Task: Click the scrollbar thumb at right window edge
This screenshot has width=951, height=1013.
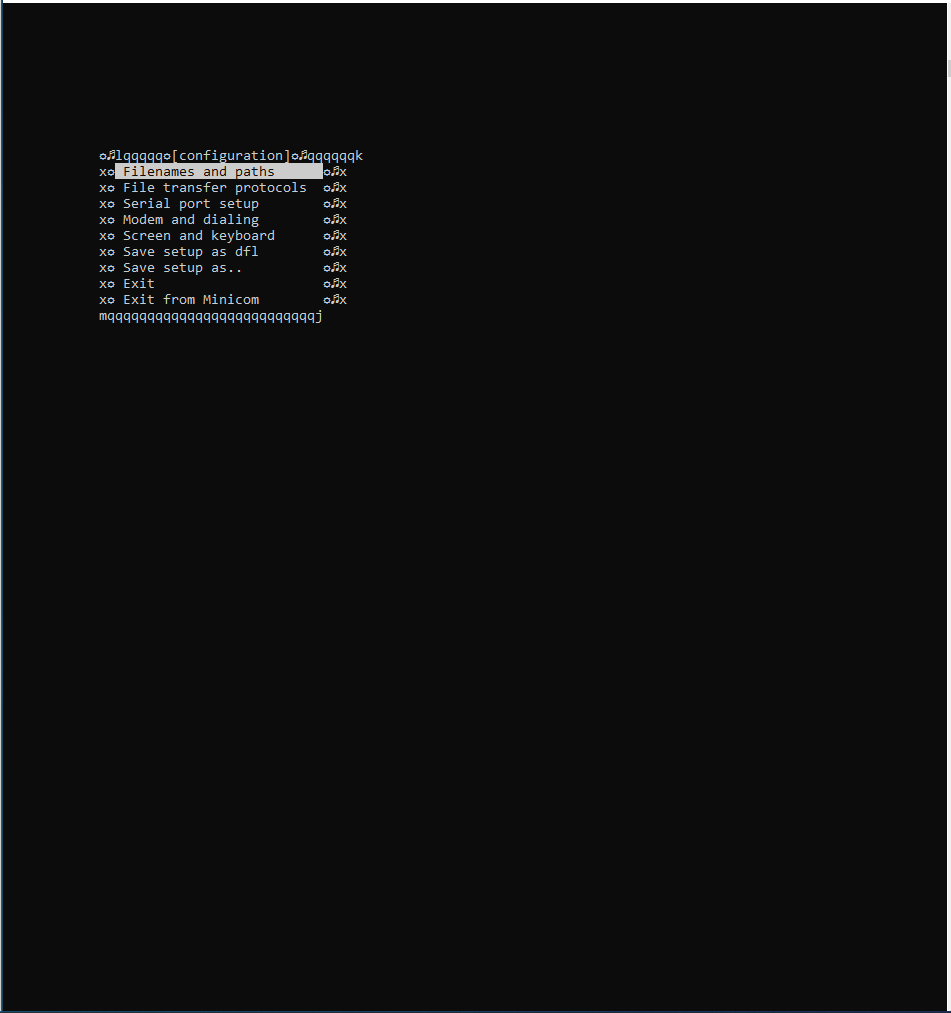Action: point(948,68)
